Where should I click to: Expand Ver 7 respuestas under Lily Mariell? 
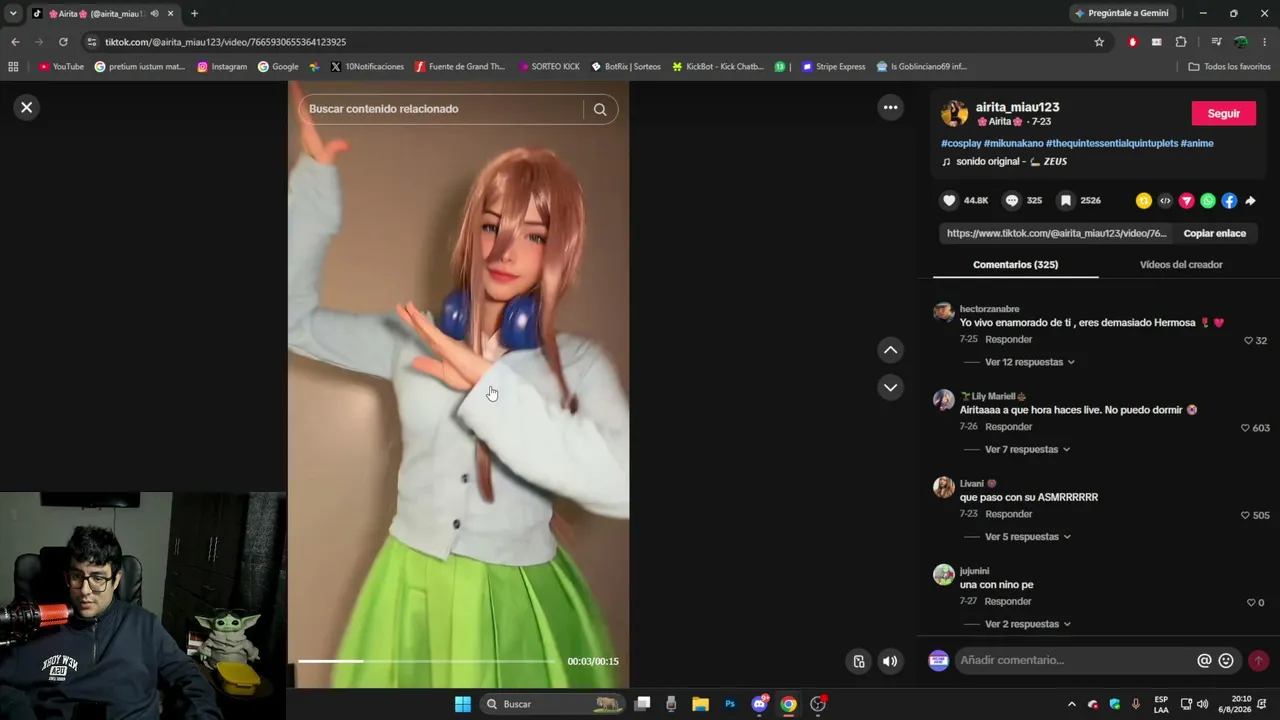[1027, 449]
